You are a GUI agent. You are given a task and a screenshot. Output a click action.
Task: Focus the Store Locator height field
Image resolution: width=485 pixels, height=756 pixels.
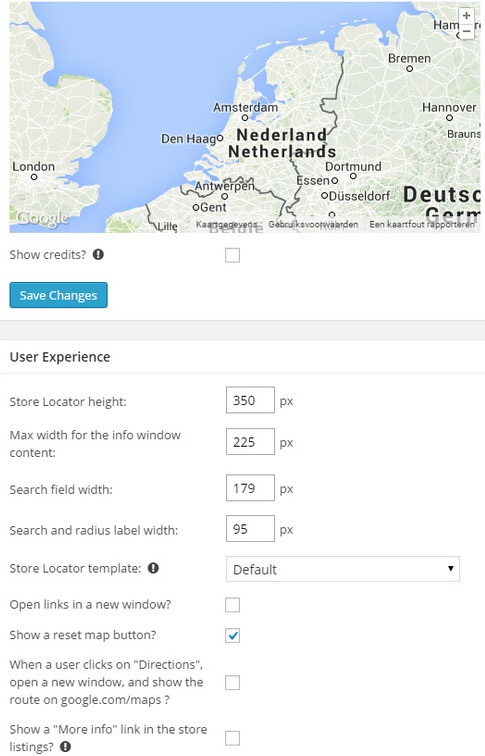coord(250,400)
